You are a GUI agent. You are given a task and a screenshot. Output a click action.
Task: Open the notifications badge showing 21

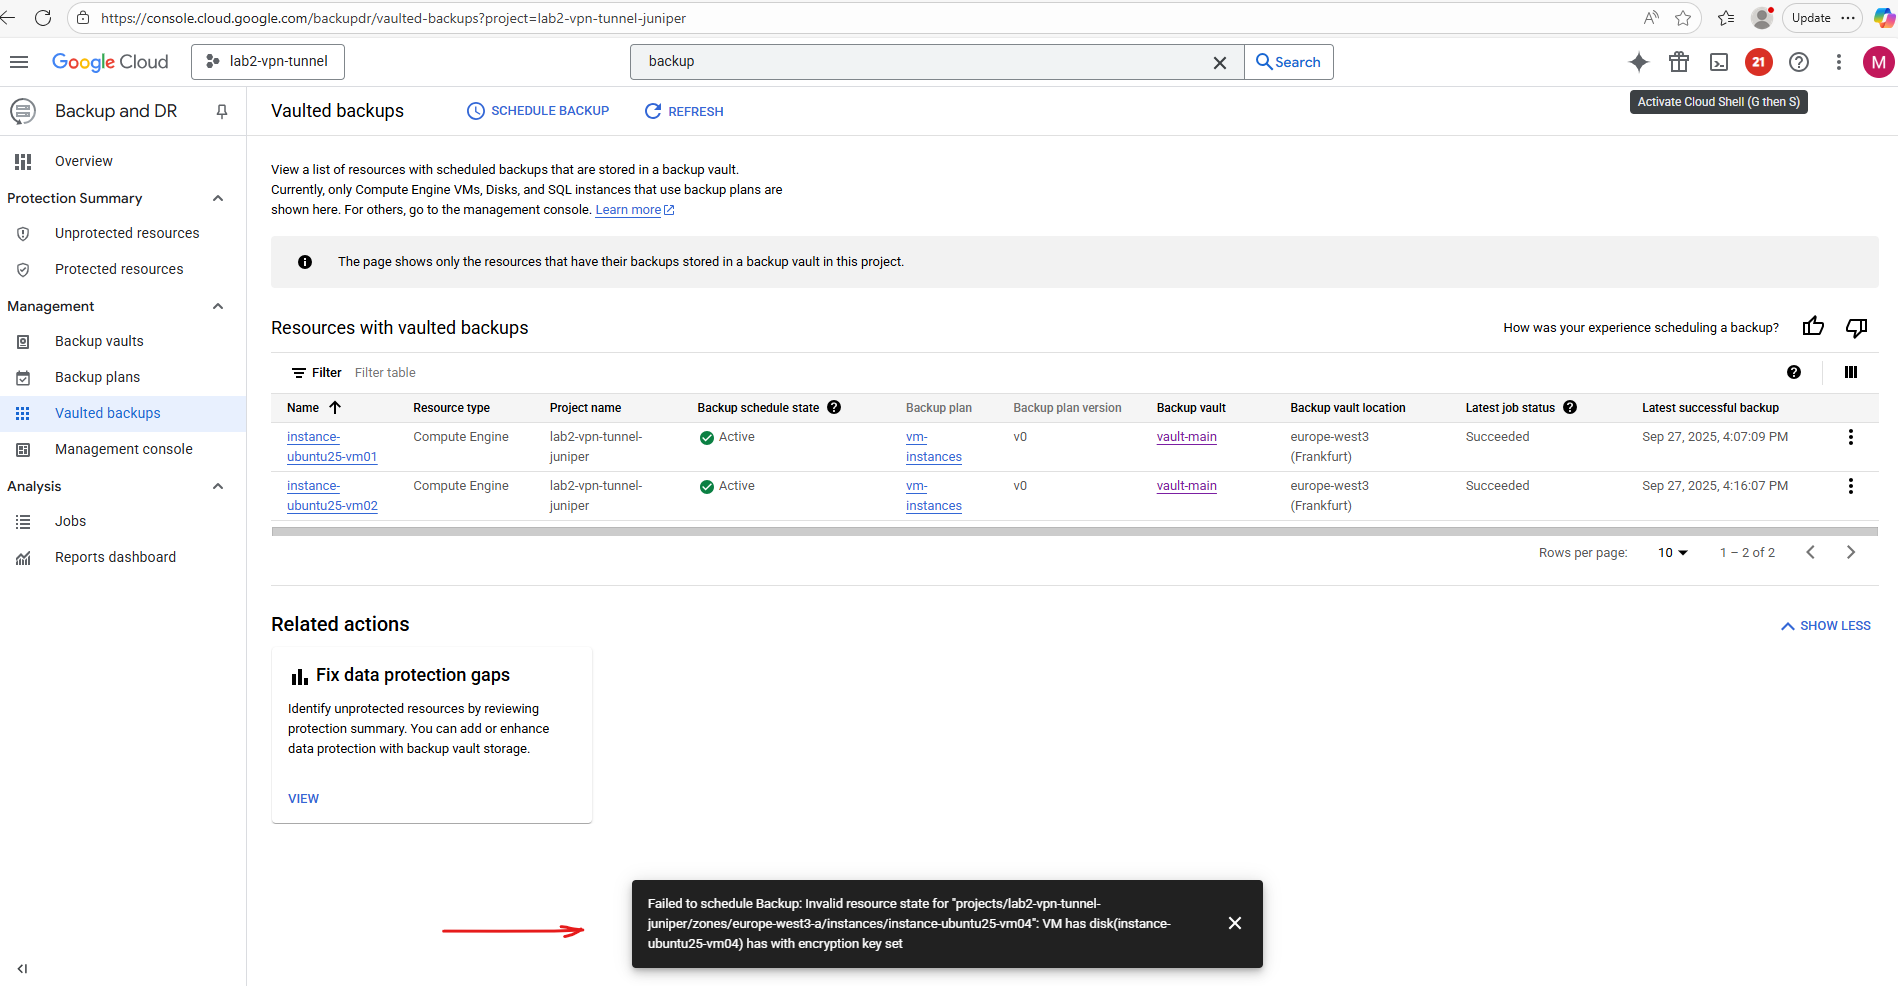click(x=1758, y=62)
